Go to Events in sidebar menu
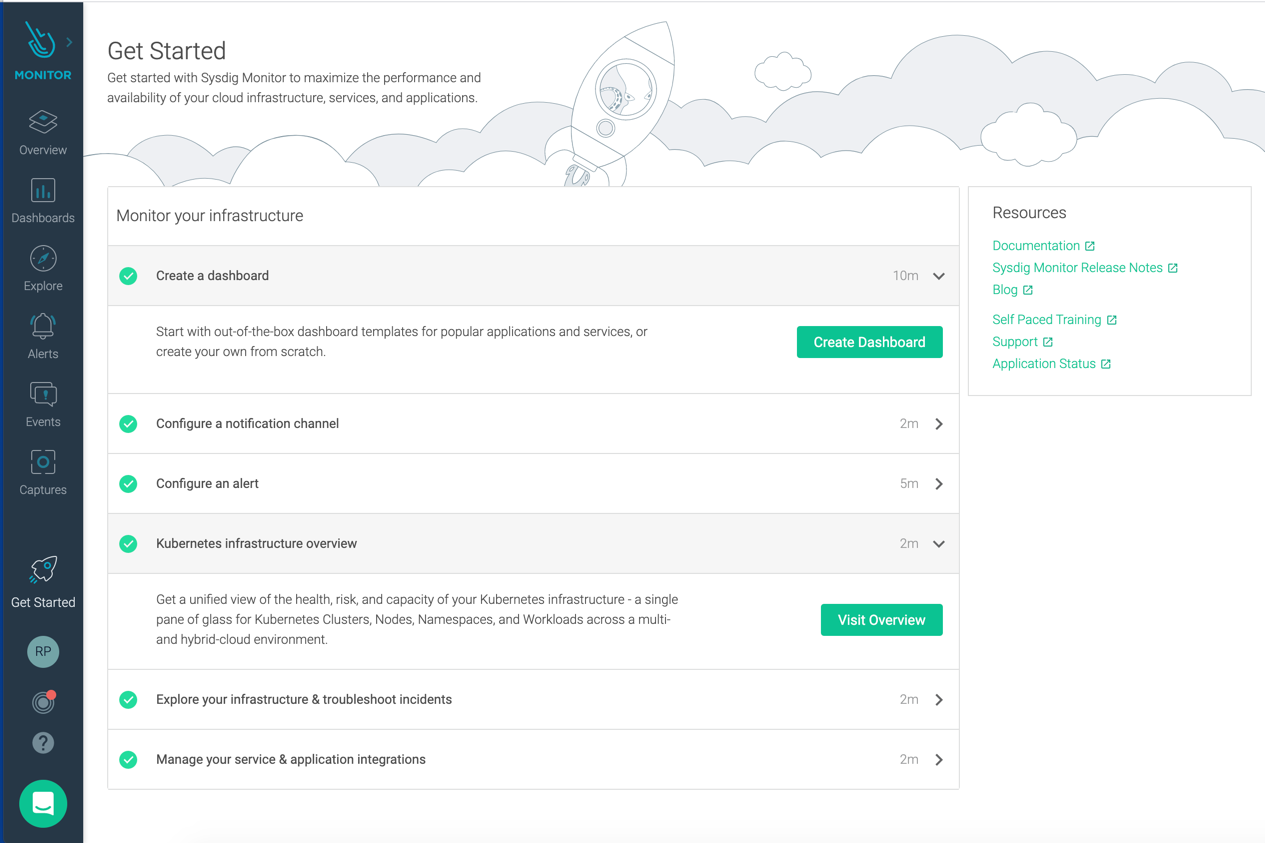 point(43,422)
